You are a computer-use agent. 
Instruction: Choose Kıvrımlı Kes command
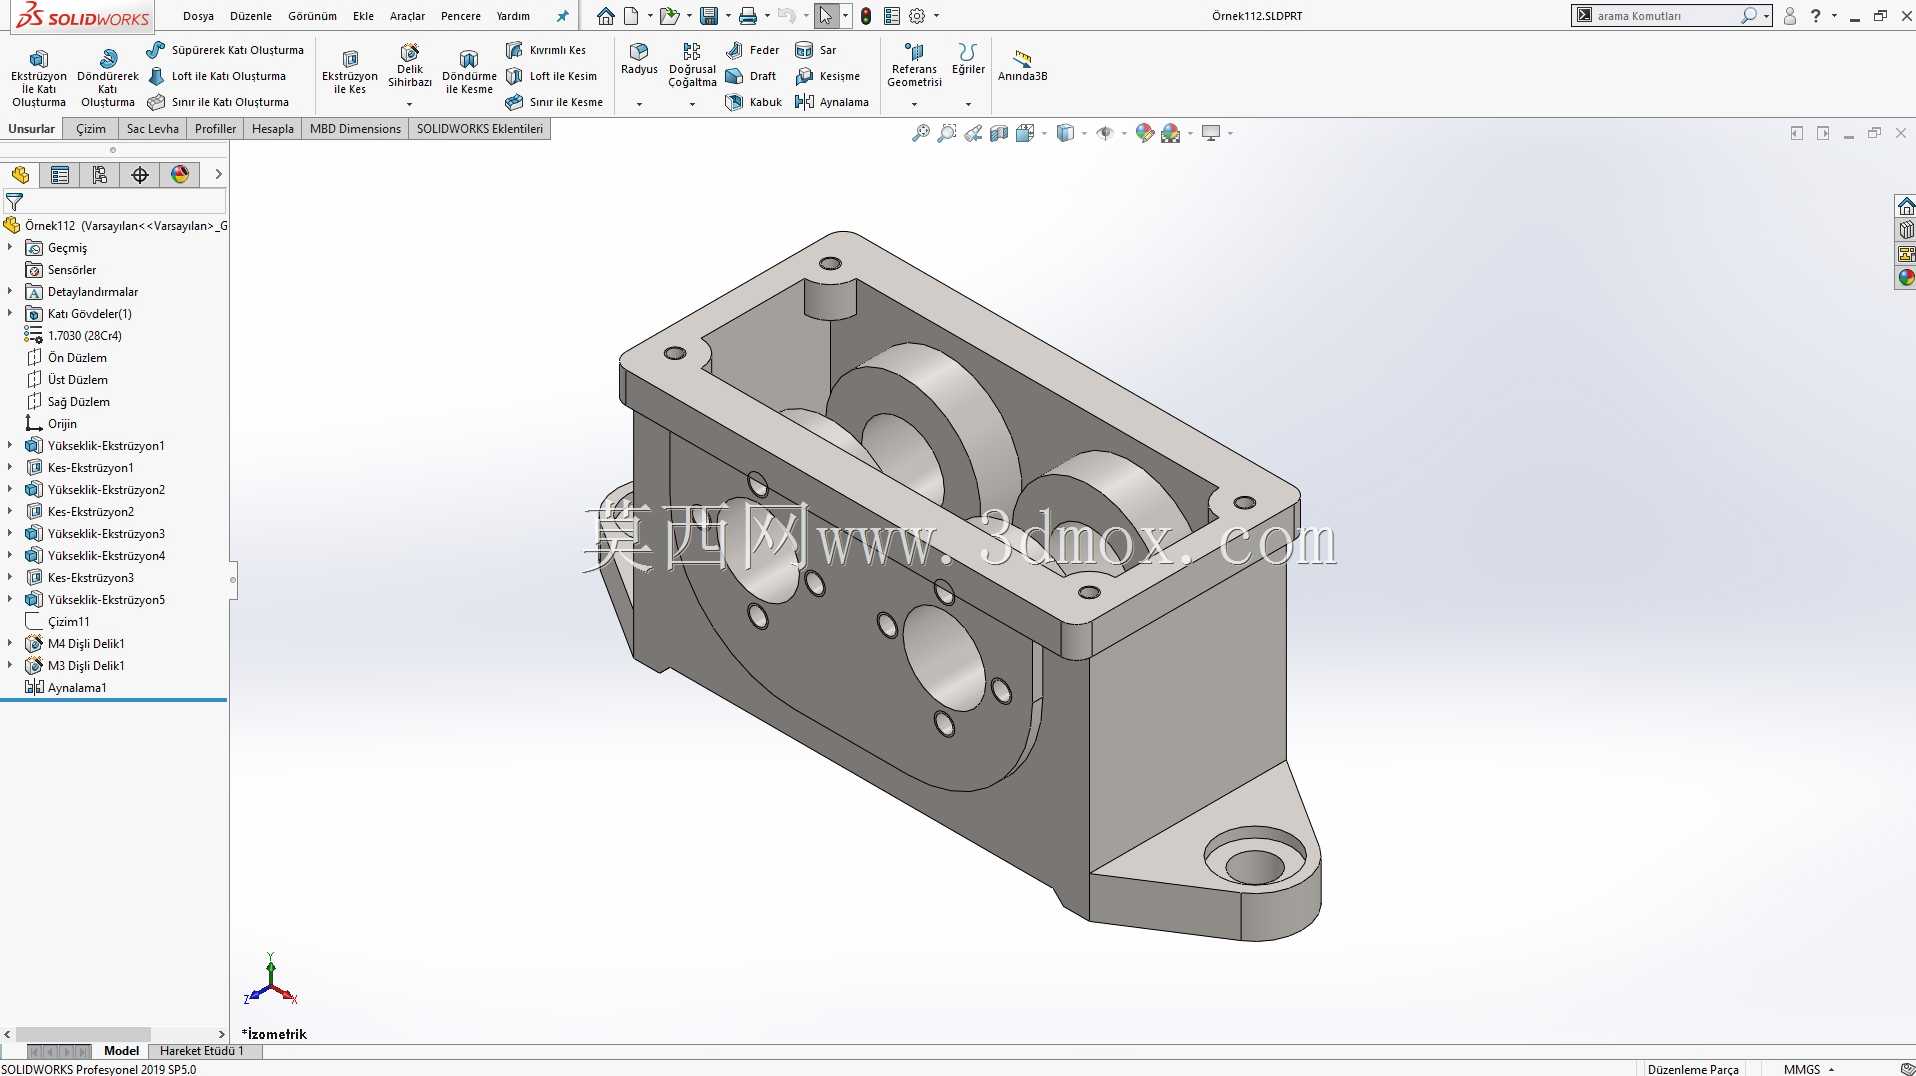pyautogui.click(x=546, y=50)
